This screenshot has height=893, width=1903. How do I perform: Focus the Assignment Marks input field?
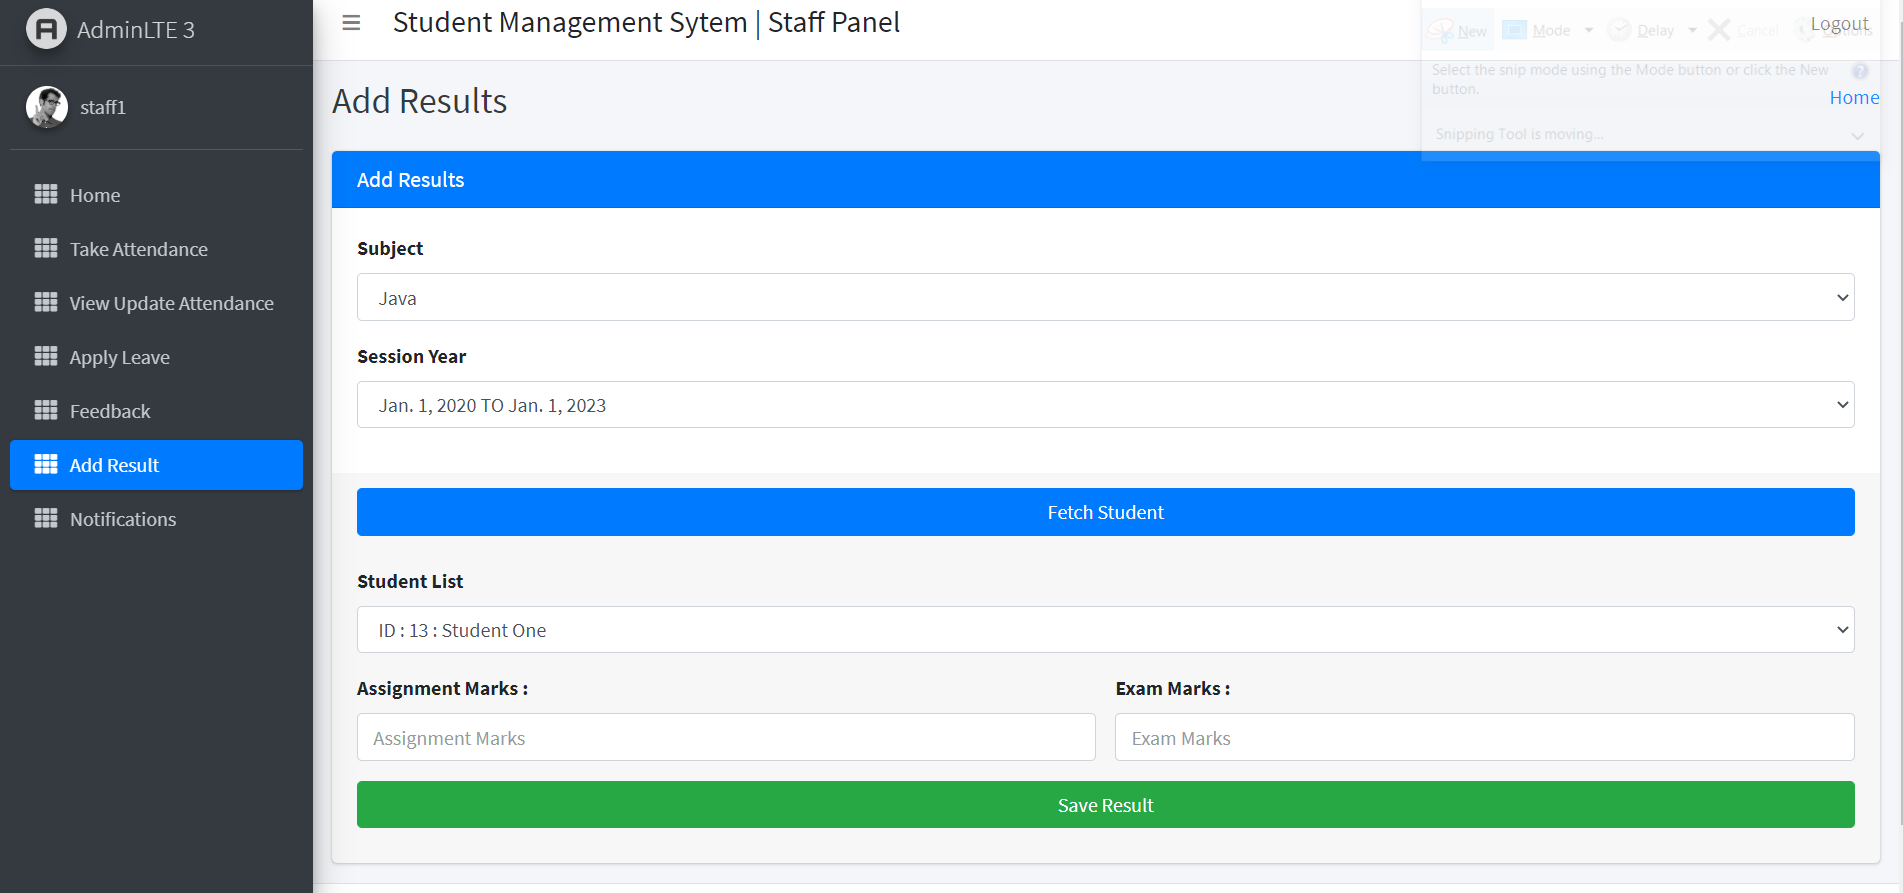coord(726,738)
